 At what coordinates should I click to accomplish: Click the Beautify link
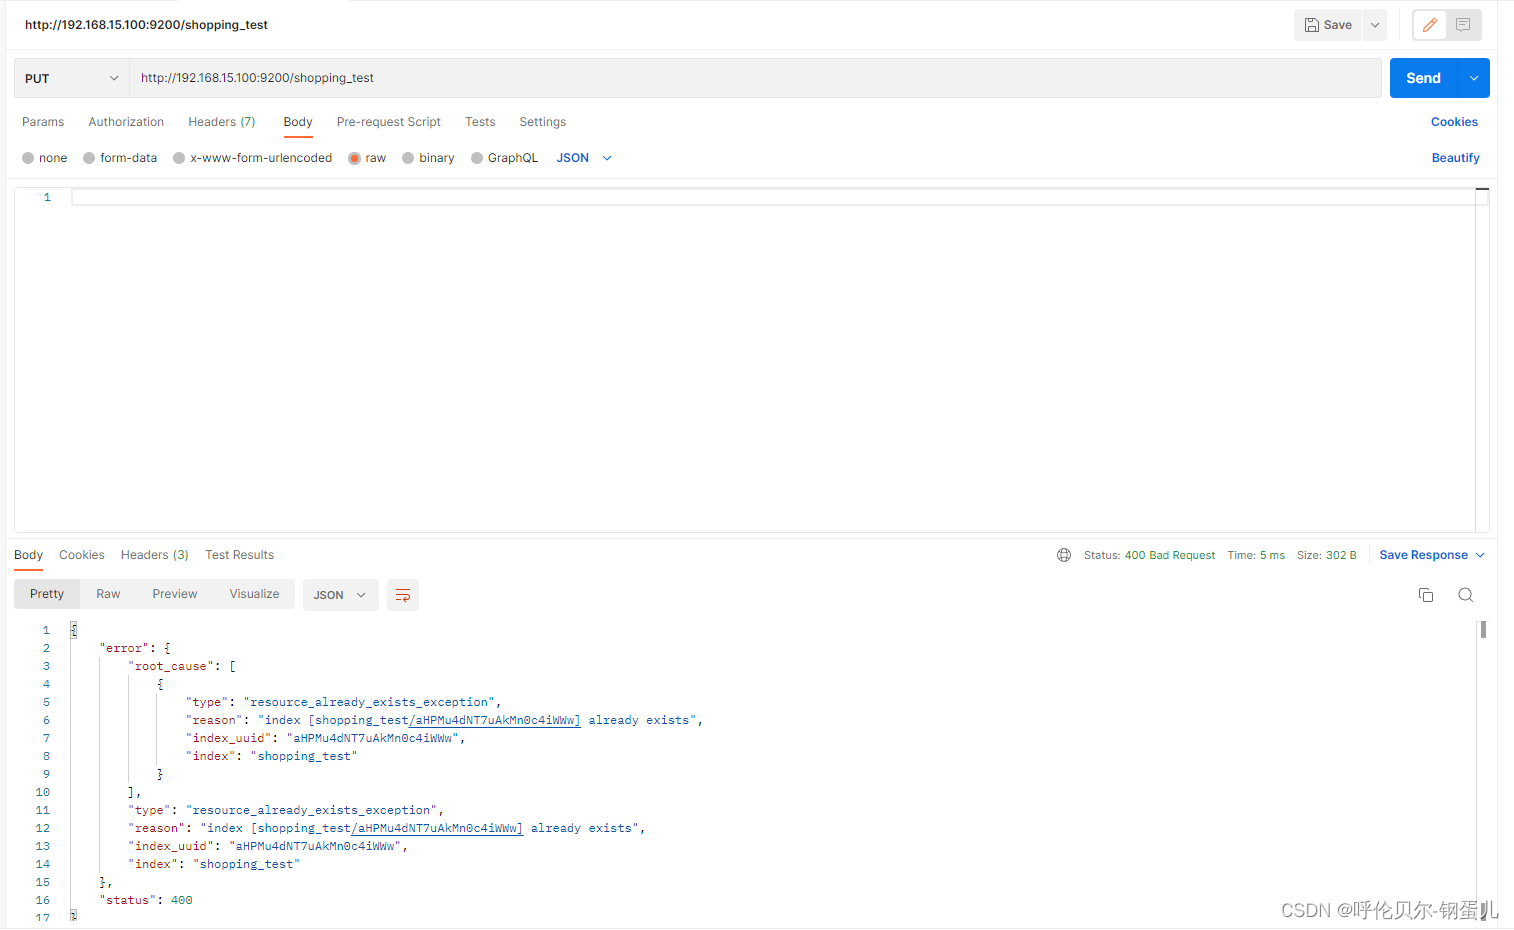(x=1456, y=158)
